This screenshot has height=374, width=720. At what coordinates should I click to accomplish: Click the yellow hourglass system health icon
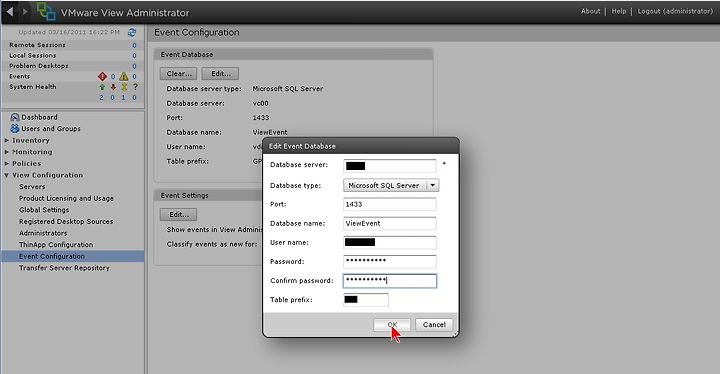pyautogui.click(x=124, y=87)
